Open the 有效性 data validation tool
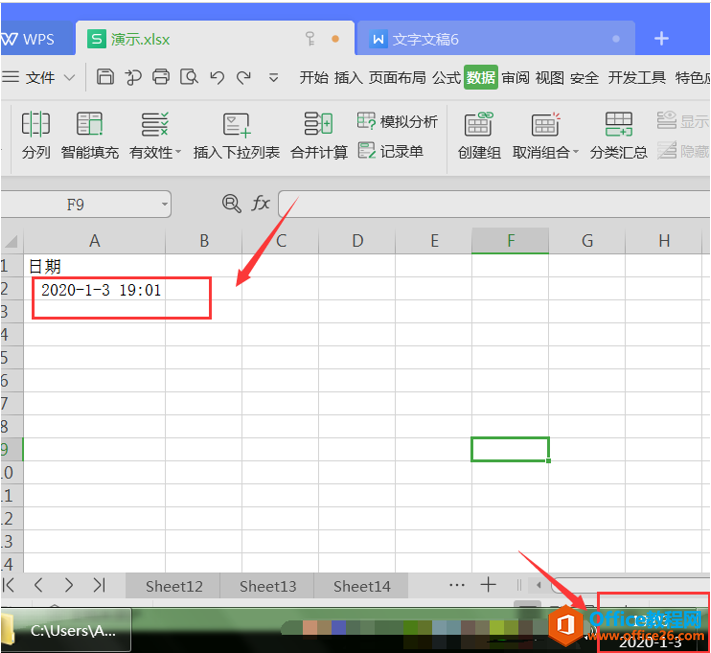 click(151, 136)
